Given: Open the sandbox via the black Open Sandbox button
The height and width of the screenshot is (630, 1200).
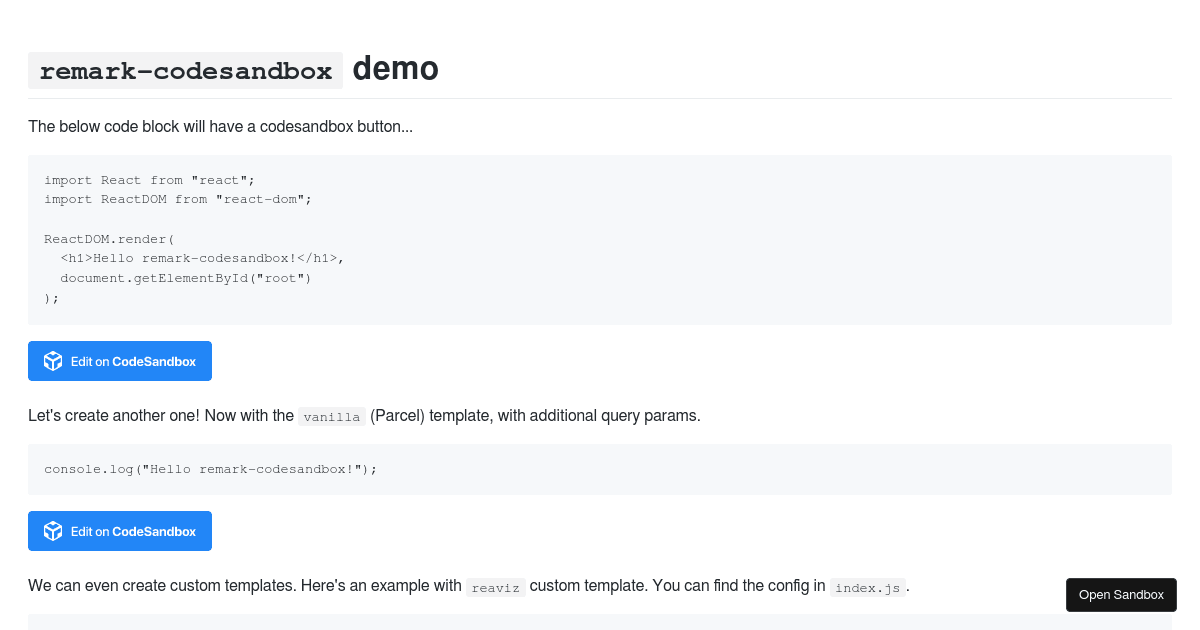Looking at the screenshot, I should click(x=1121, y=595).
